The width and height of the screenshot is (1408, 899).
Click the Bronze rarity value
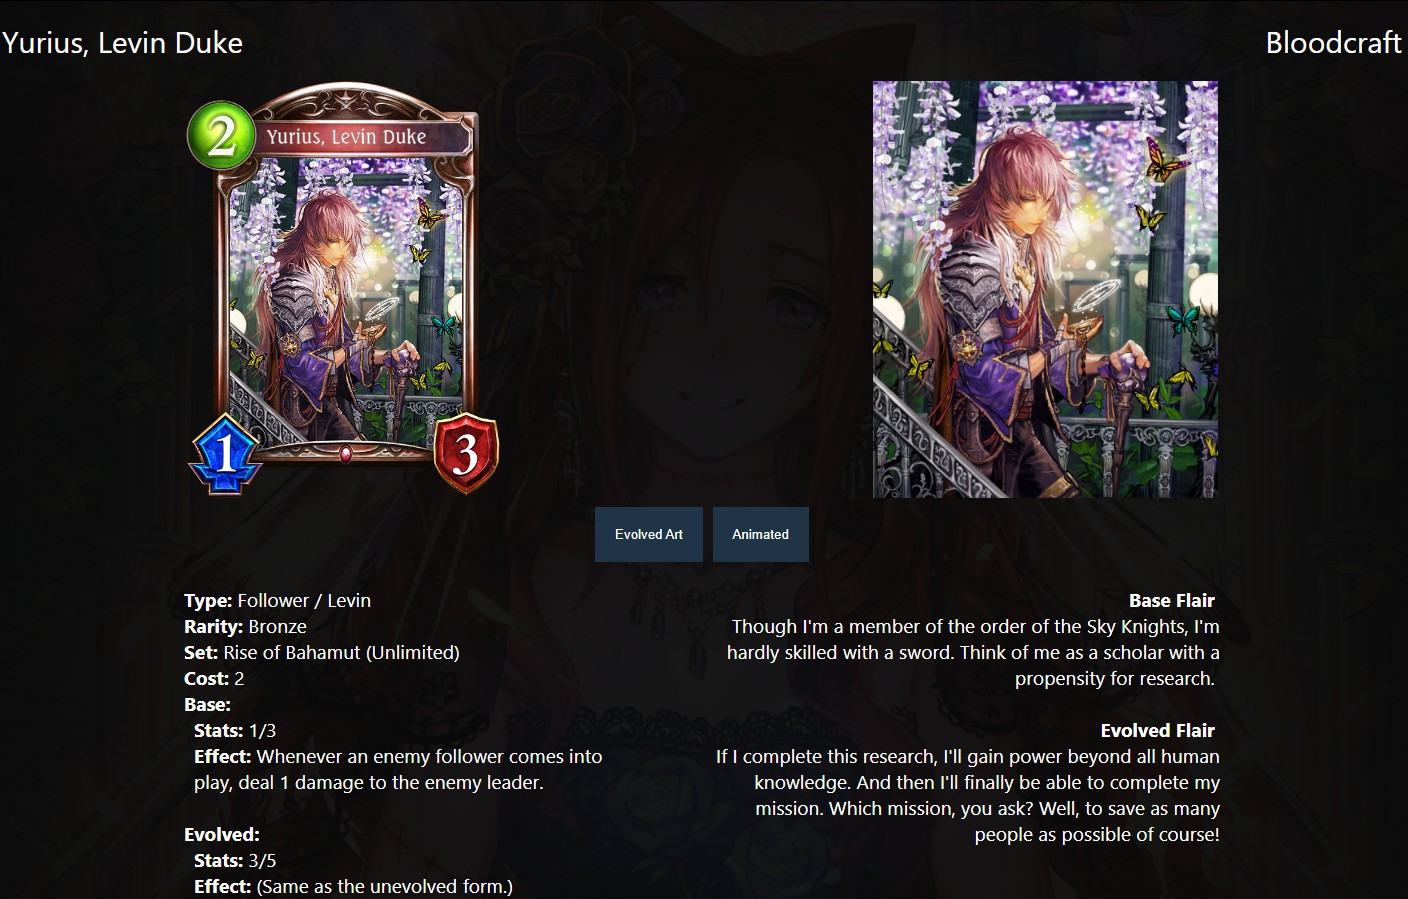277,626
